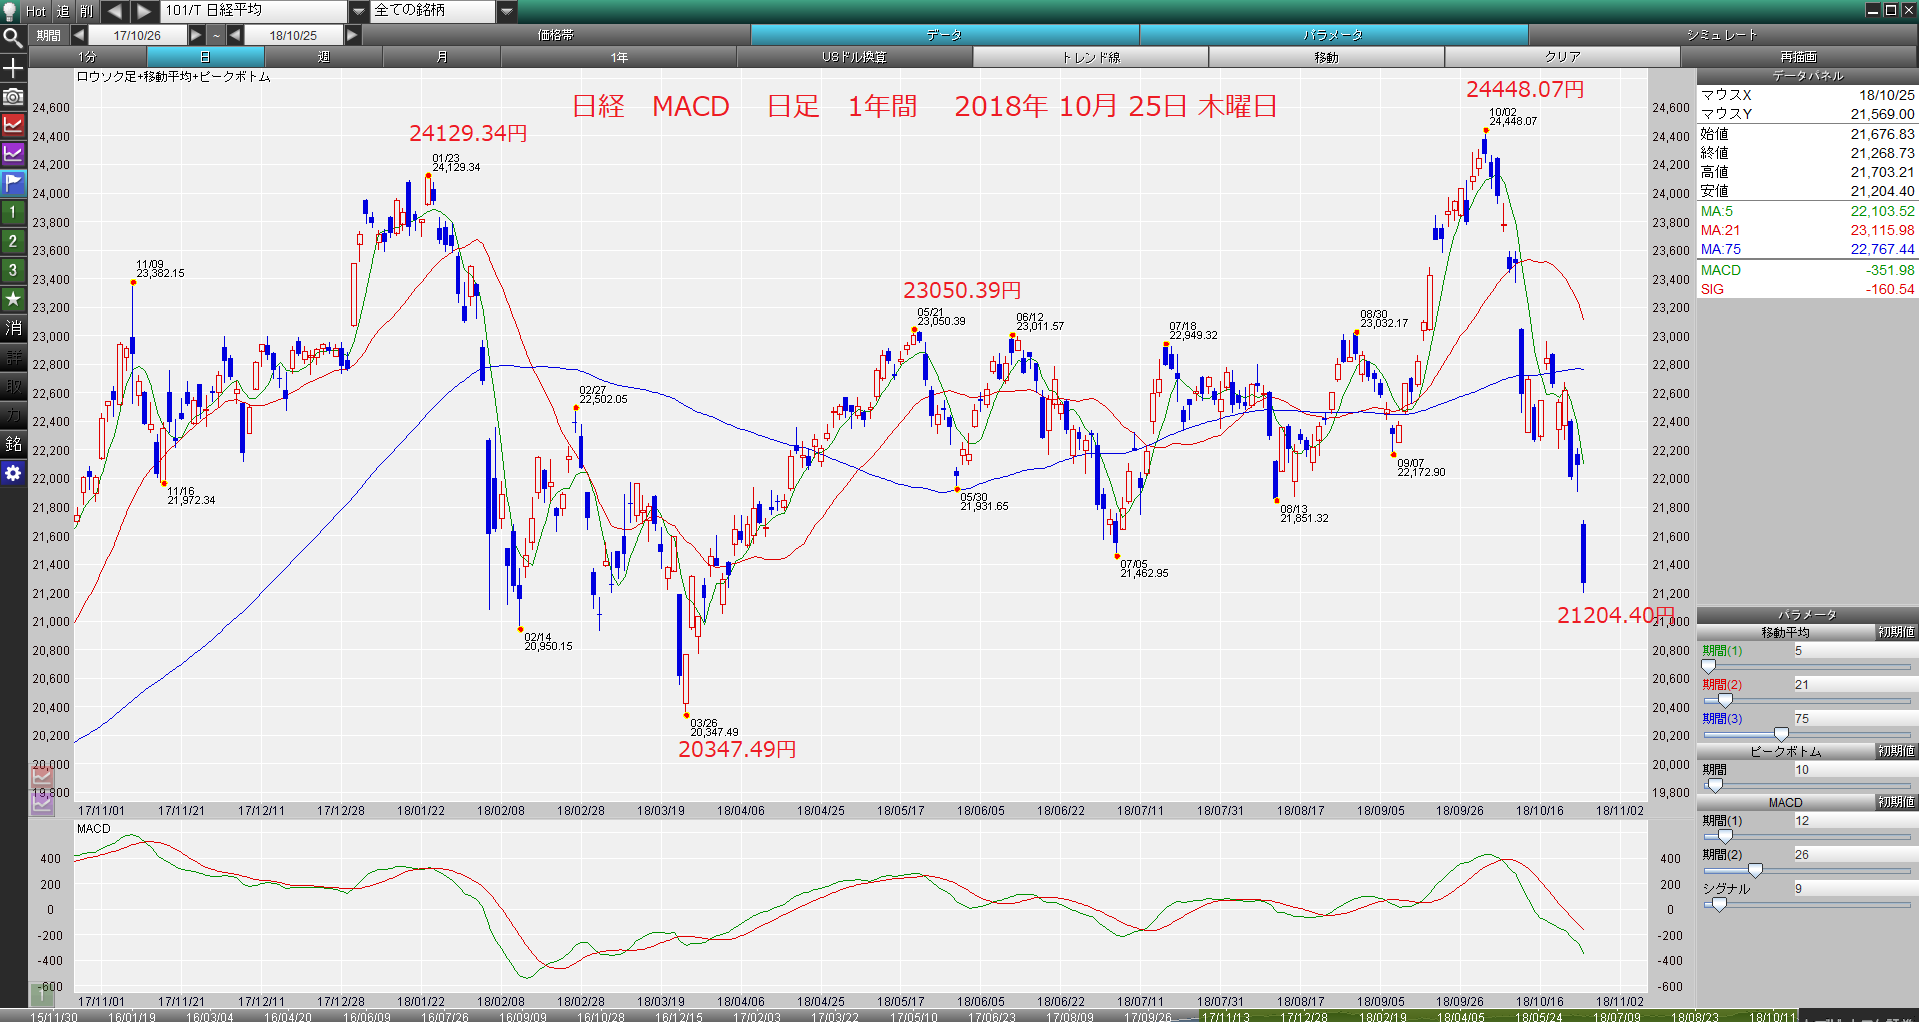Screen dimensions: 1919x1022
Task: Reset MACD with 初期値 button
Action: 1896,802
